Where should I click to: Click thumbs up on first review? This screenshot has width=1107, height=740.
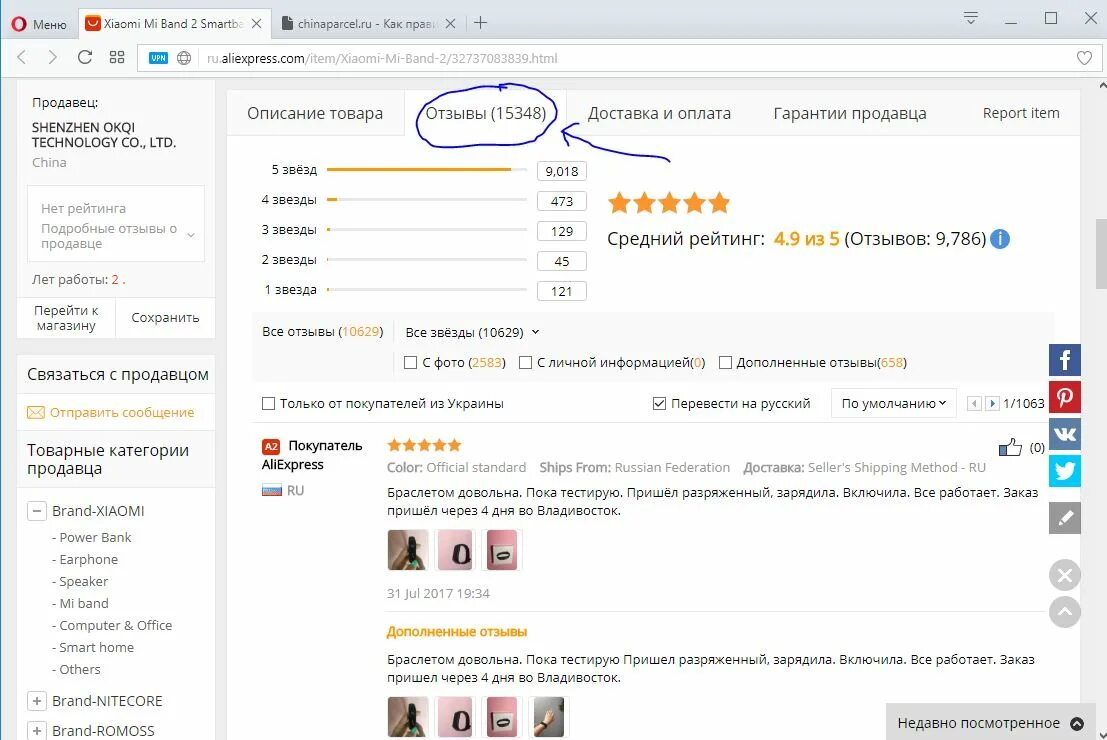1010,447
